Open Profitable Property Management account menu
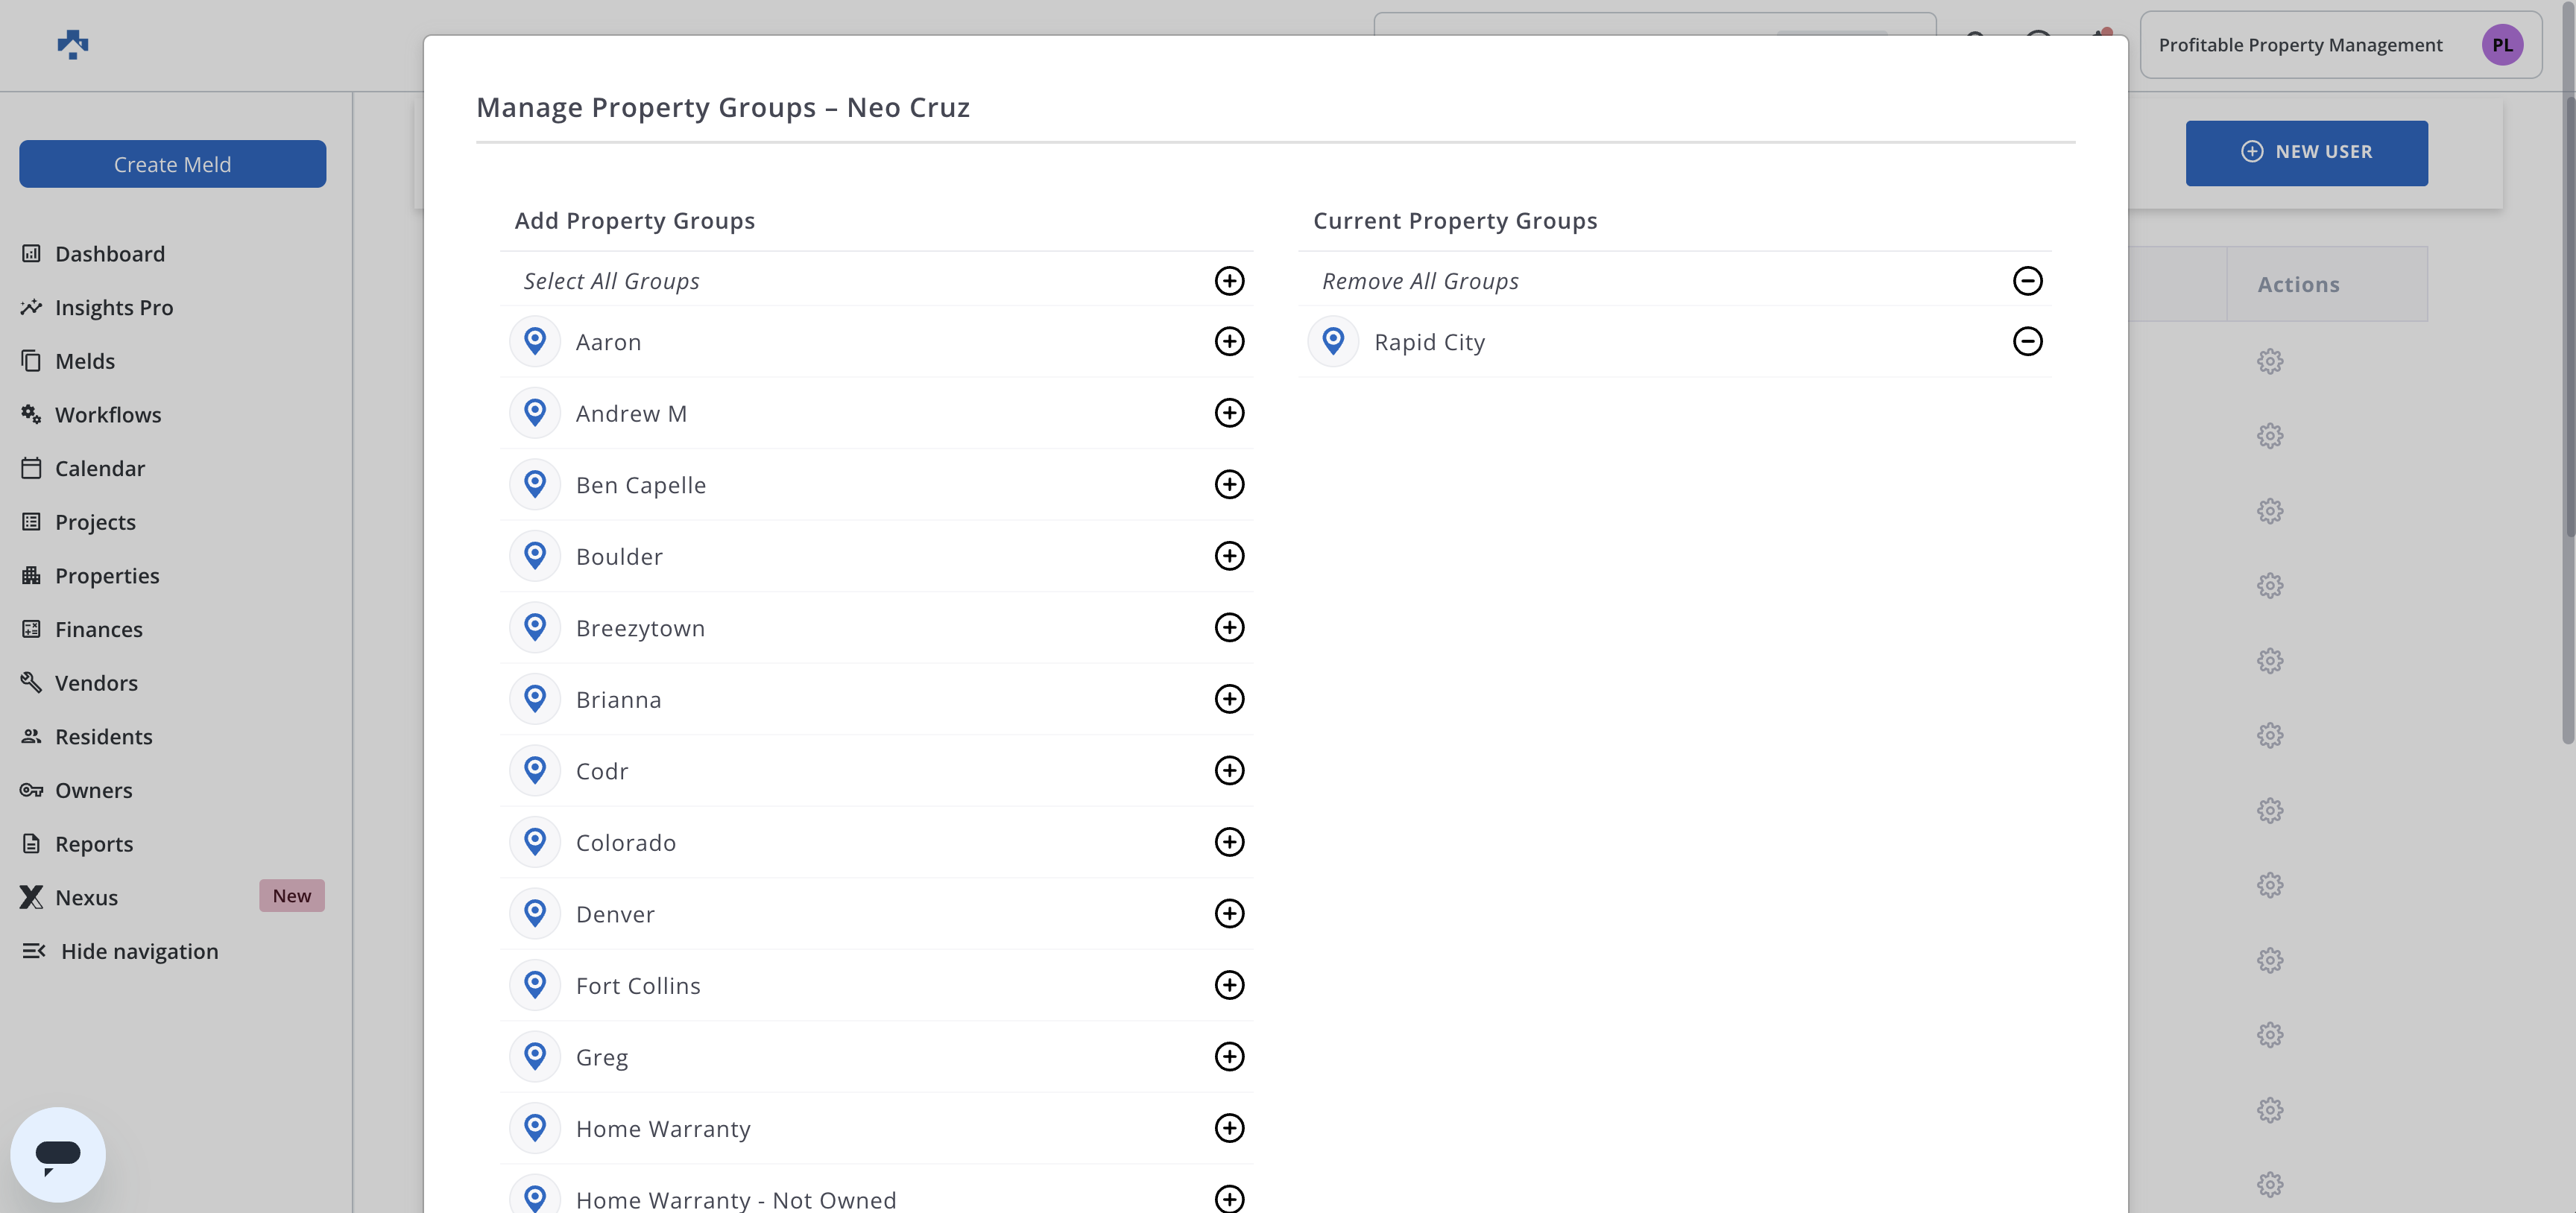Screen dimensions: 2576x1213 coord(2340,45)
